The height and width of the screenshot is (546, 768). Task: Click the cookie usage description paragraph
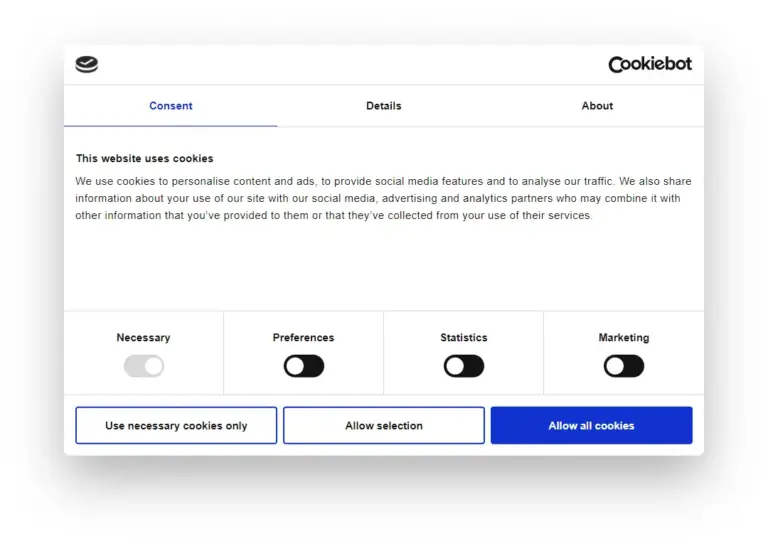click(x=383, y=198)
